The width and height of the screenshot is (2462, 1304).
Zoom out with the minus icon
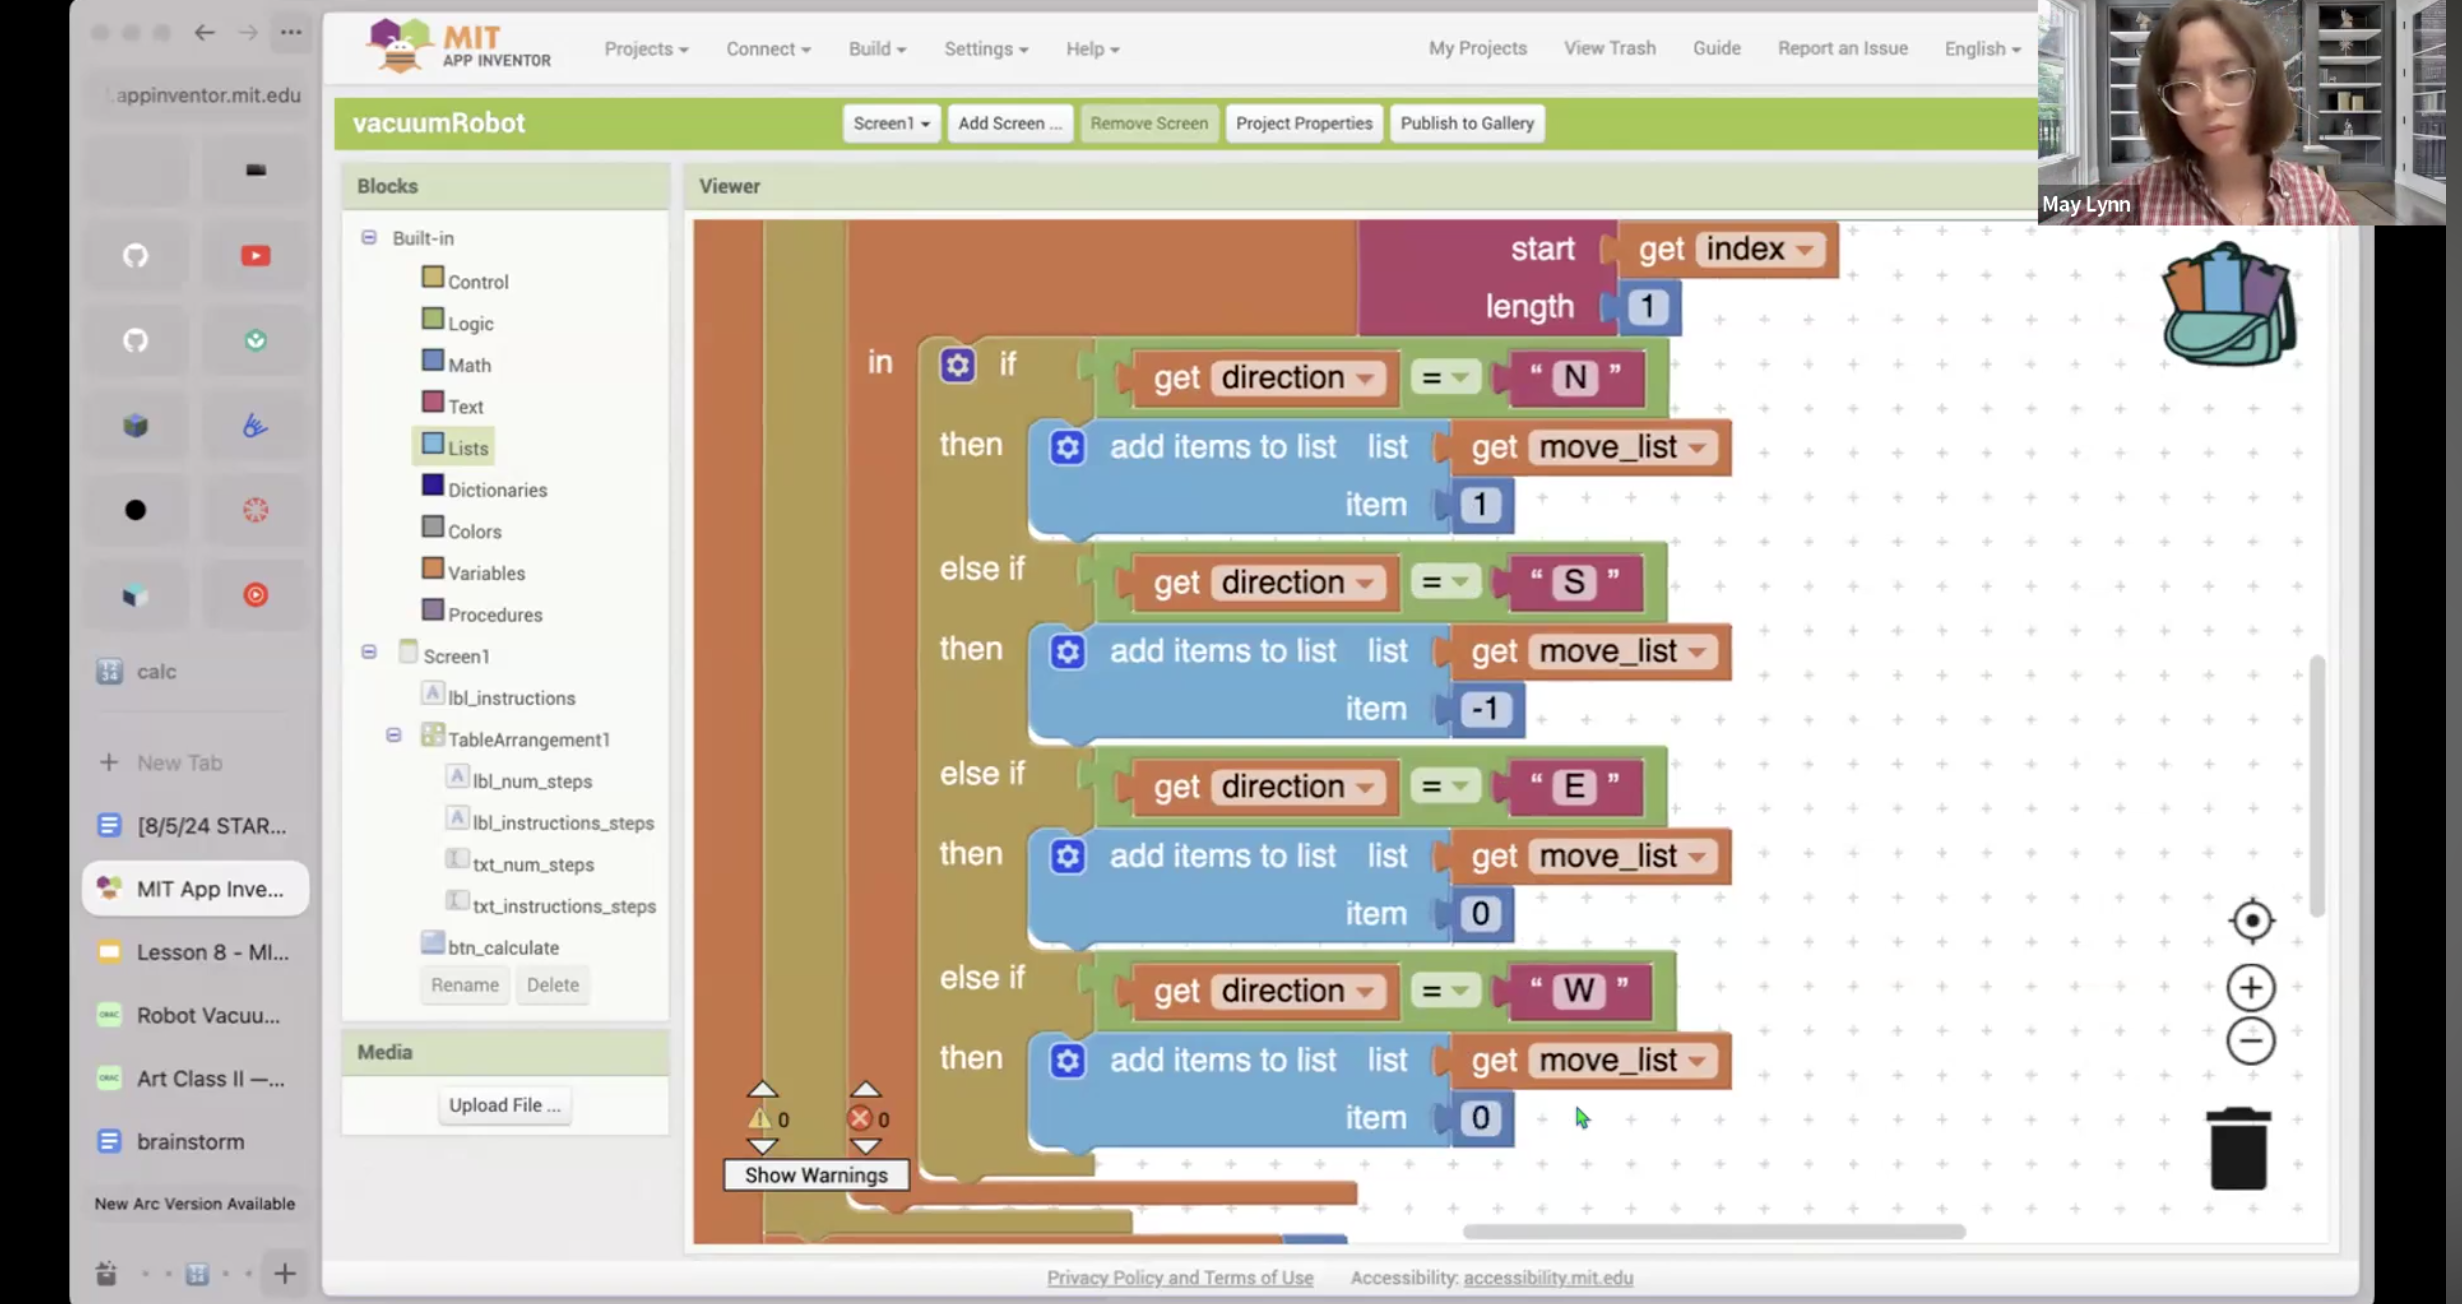(2251, 1041)
